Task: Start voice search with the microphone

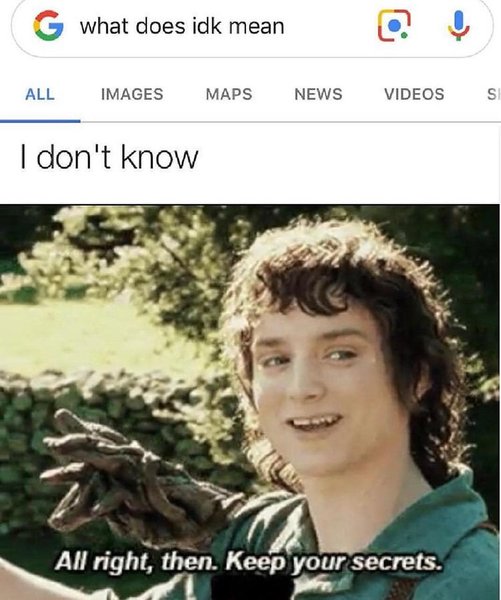Action: coord(459,26)
